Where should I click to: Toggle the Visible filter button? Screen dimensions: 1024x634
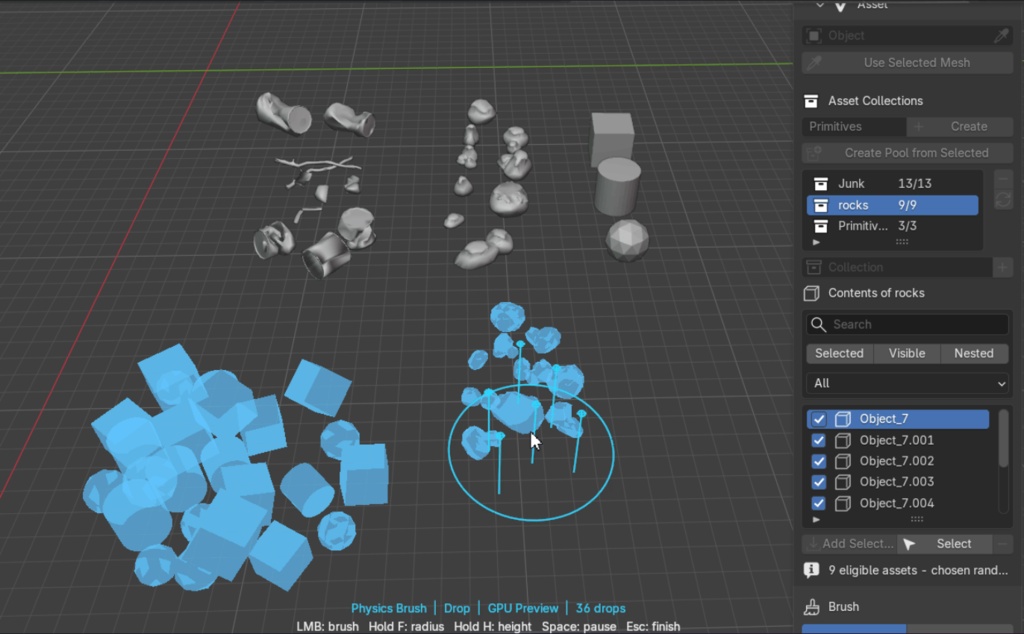906,353
